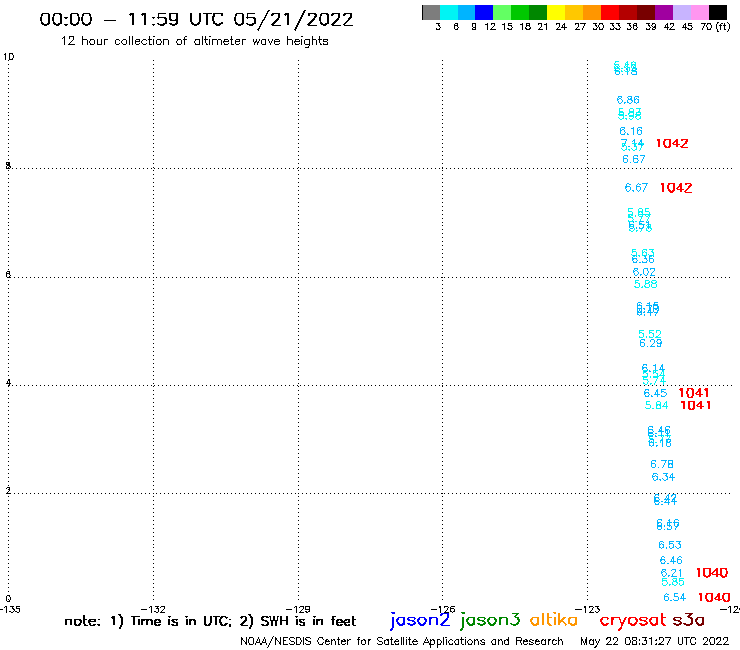Click the note about UTC and SWH feet

pyautogui.click(x=210, y=621)
